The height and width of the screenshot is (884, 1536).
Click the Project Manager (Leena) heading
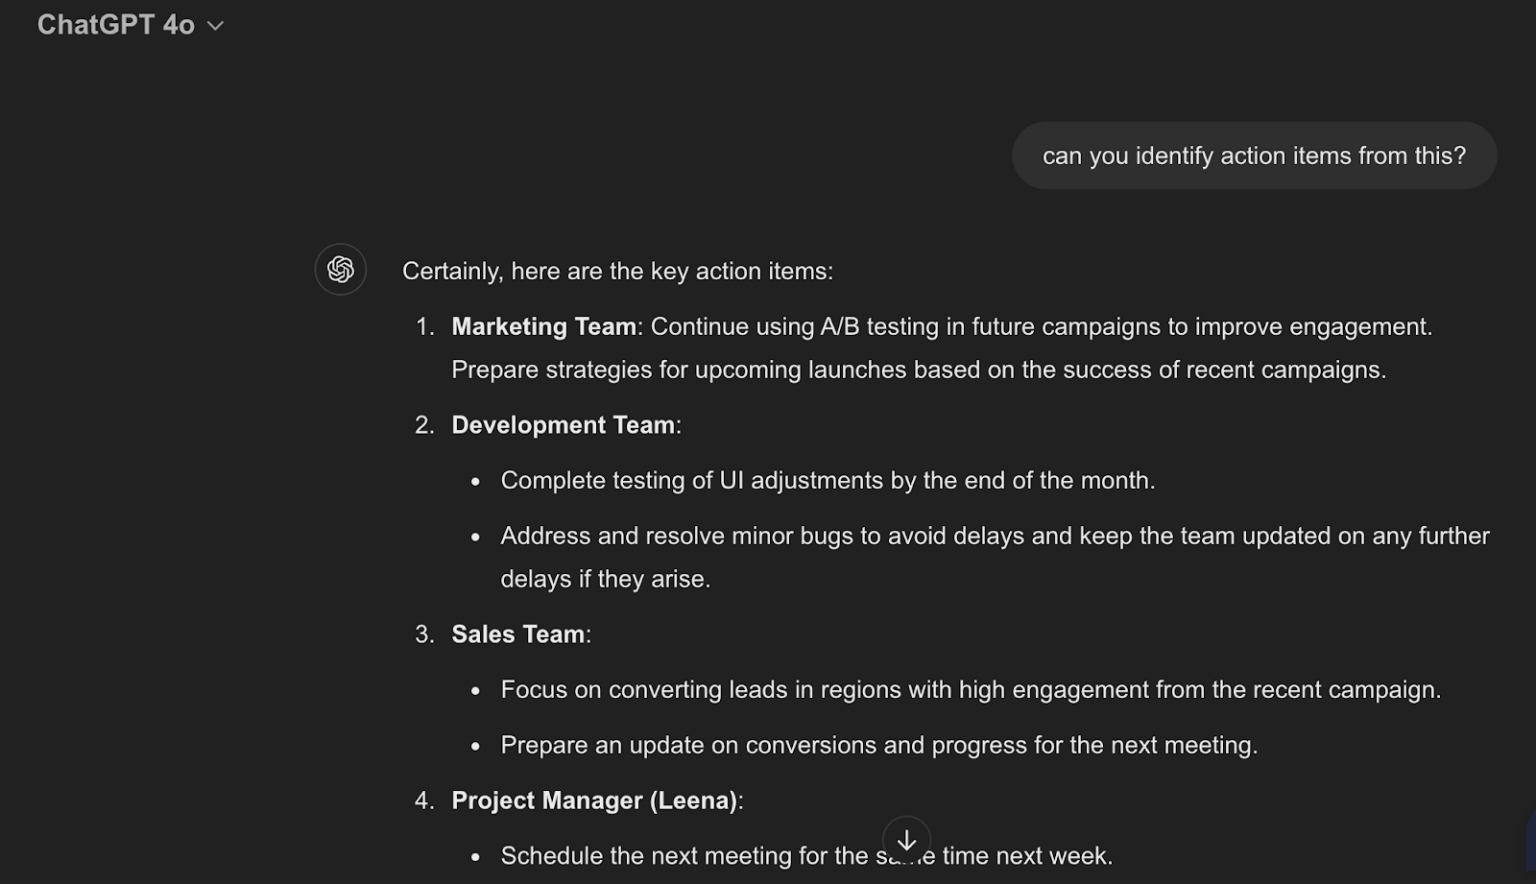594,800
